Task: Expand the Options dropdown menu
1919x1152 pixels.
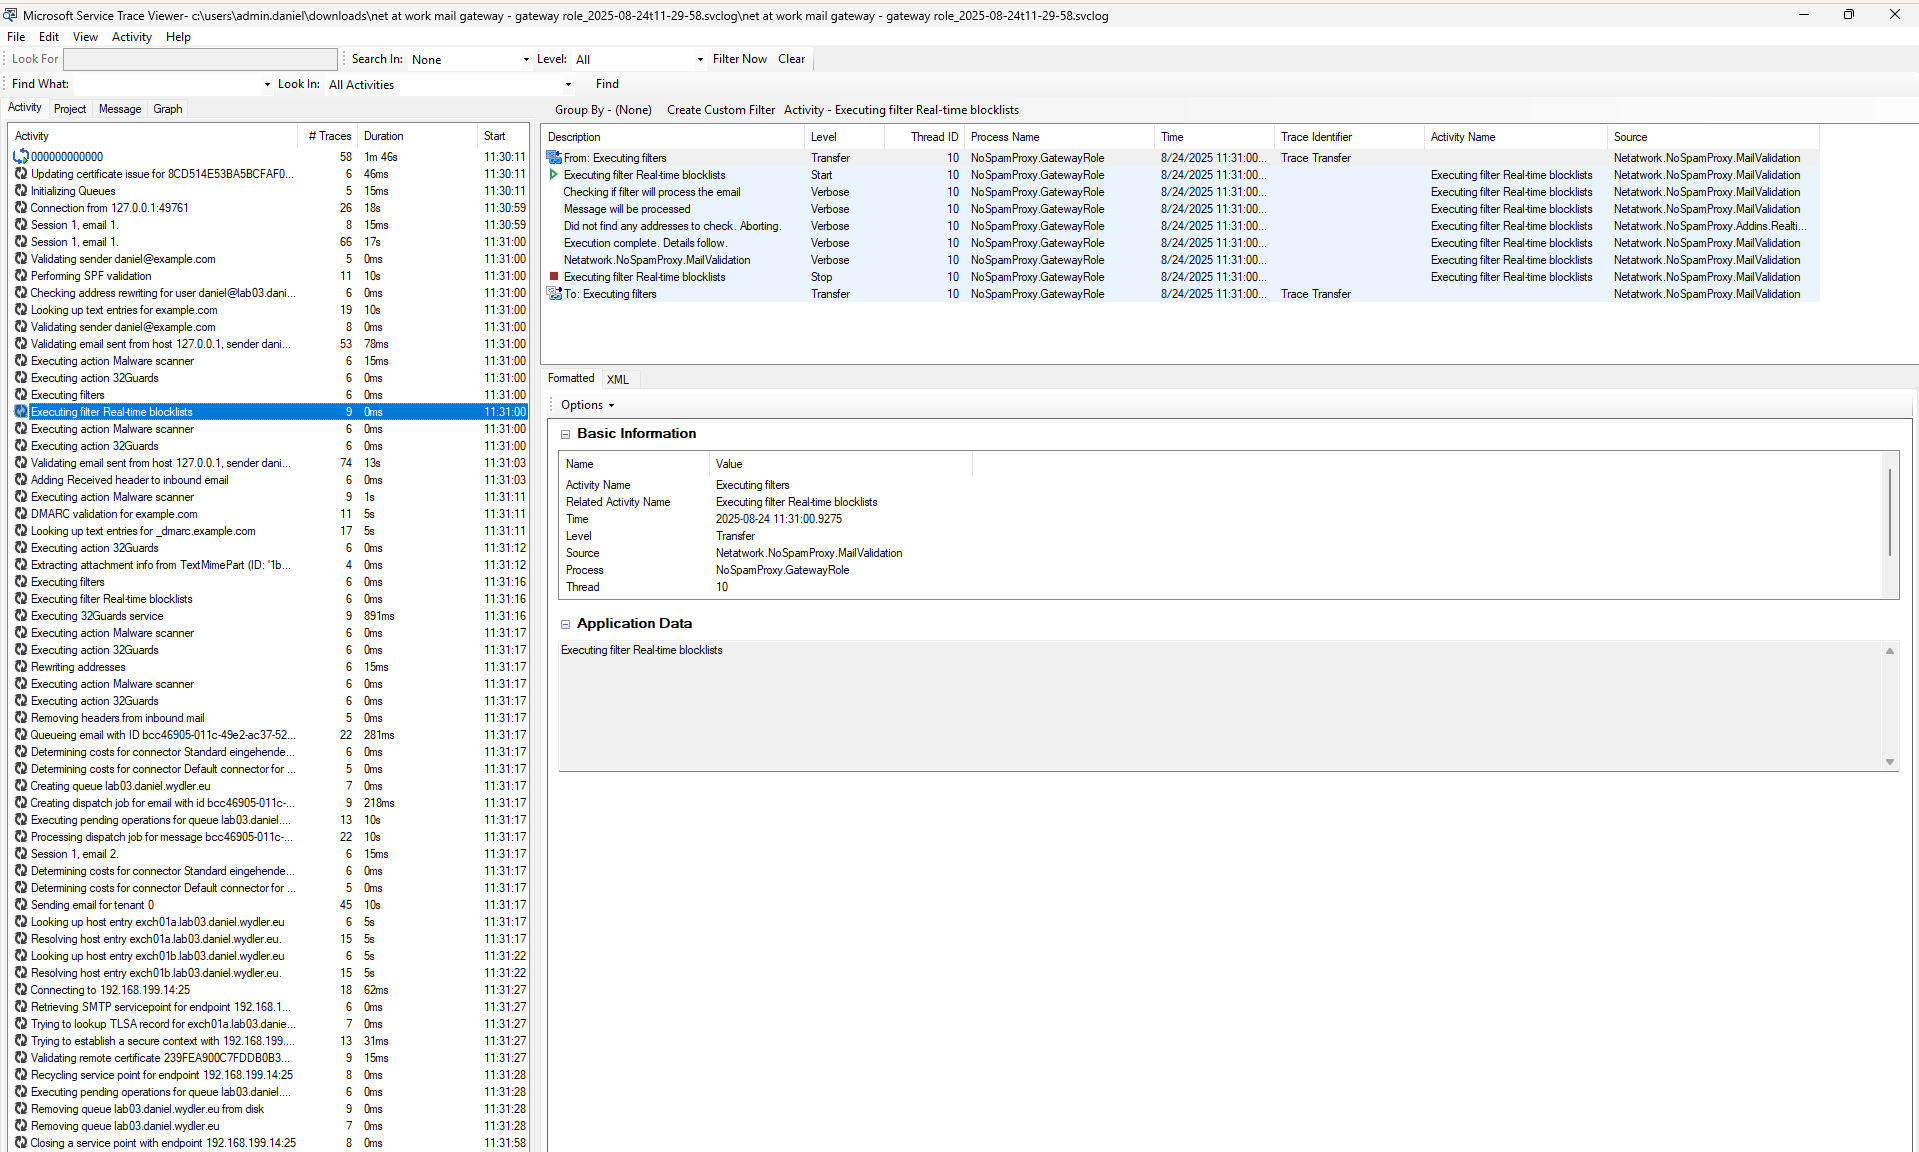Action: click(x=587, y=405)
